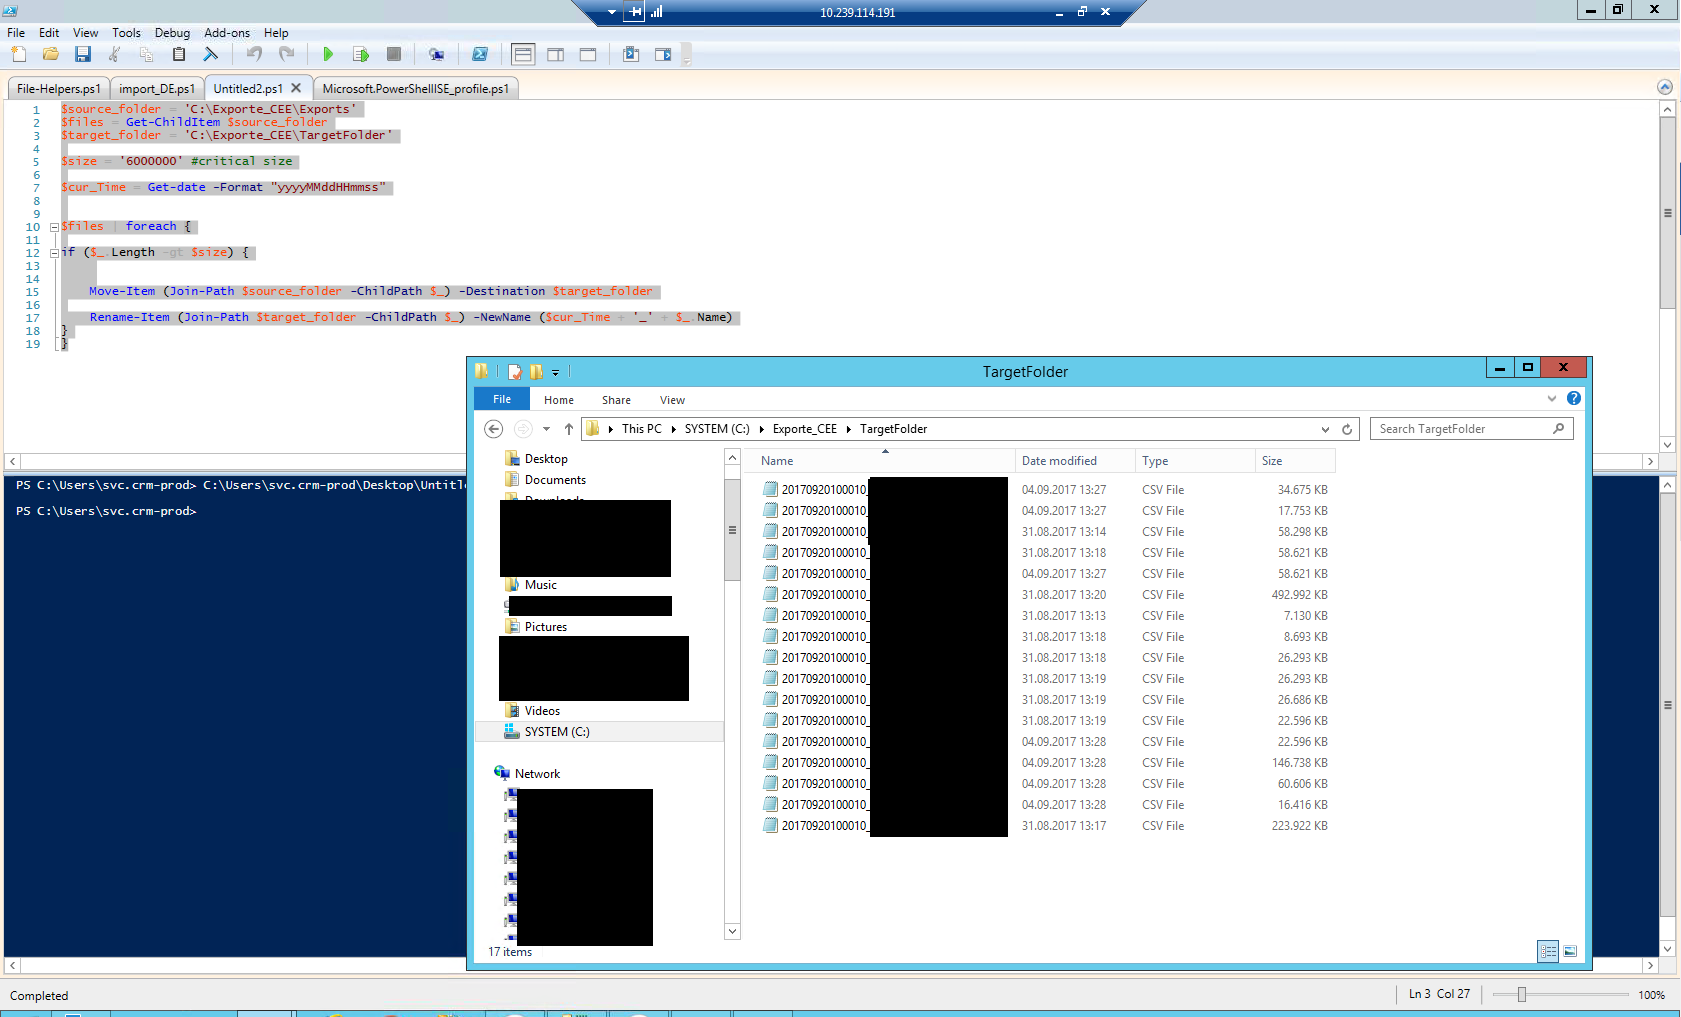
Task: Collapse the foreach block on line 10
Action: click(x=54, y=227)
